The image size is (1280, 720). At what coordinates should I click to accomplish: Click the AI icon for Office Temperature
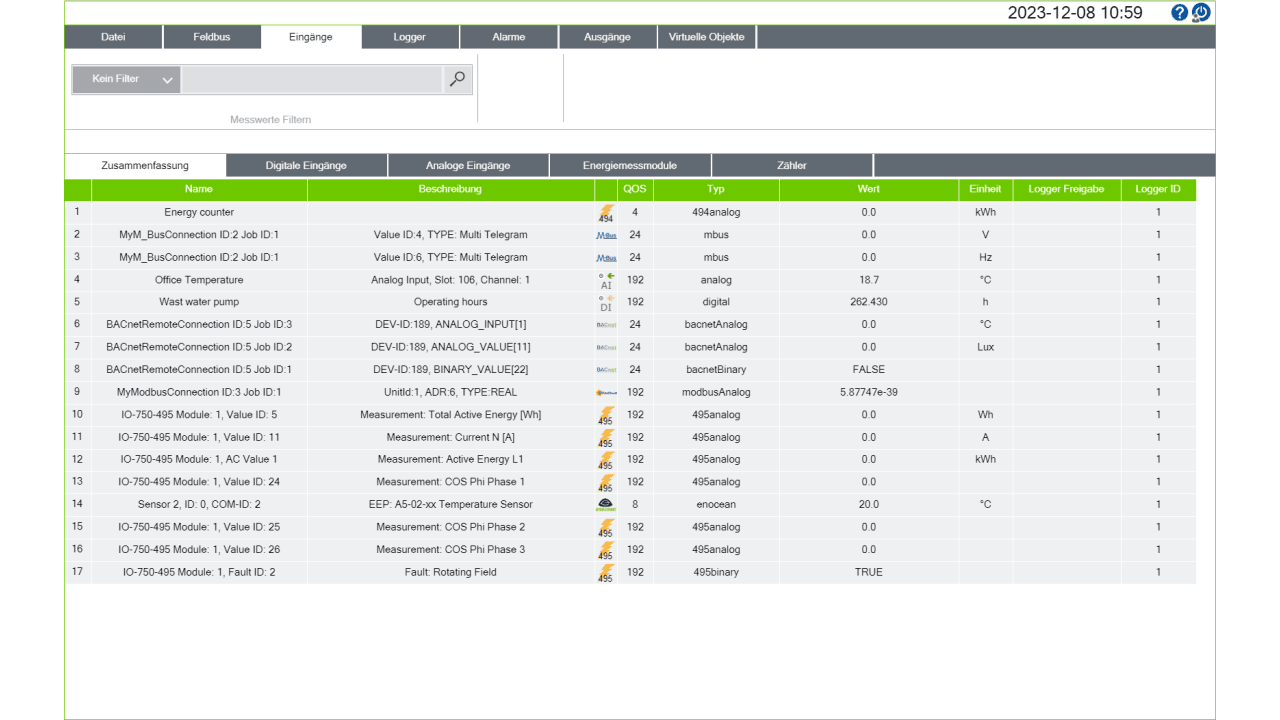click(606, 280)
